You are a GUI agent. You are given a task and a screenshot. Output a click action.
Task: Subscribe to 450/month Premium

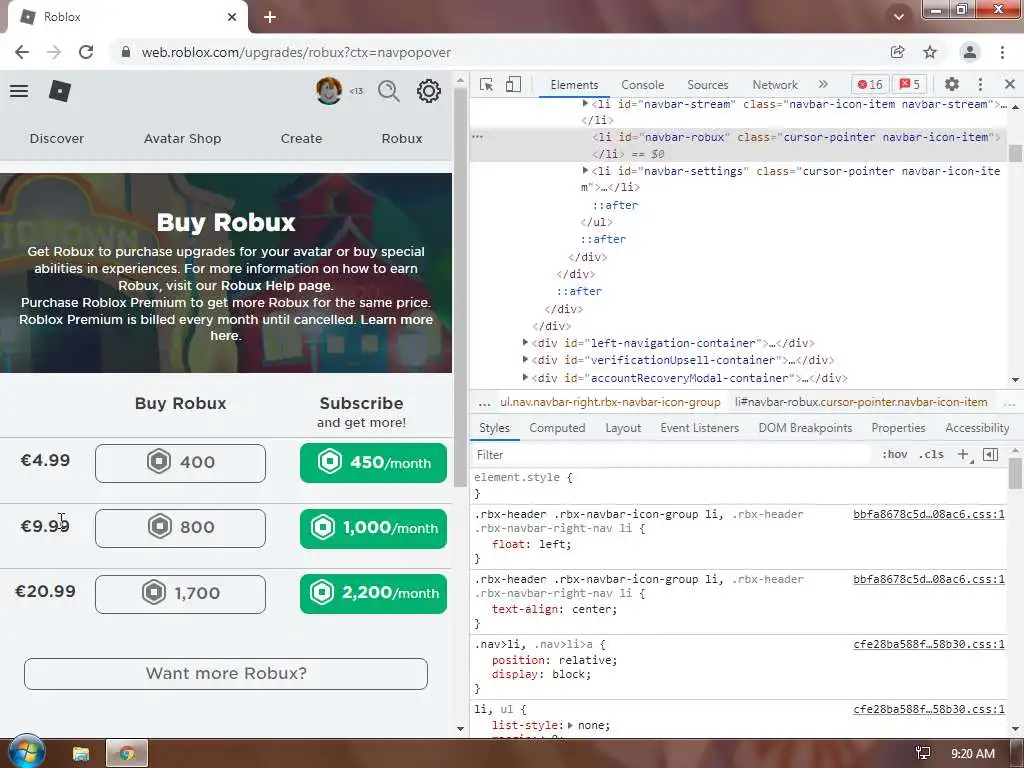(x=374, y=463)
